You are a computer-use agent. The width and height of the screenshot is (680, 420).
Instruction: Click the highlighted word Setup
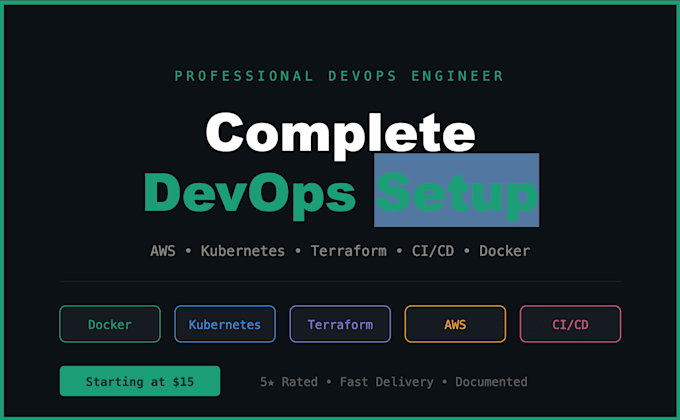tap(457, 190)
